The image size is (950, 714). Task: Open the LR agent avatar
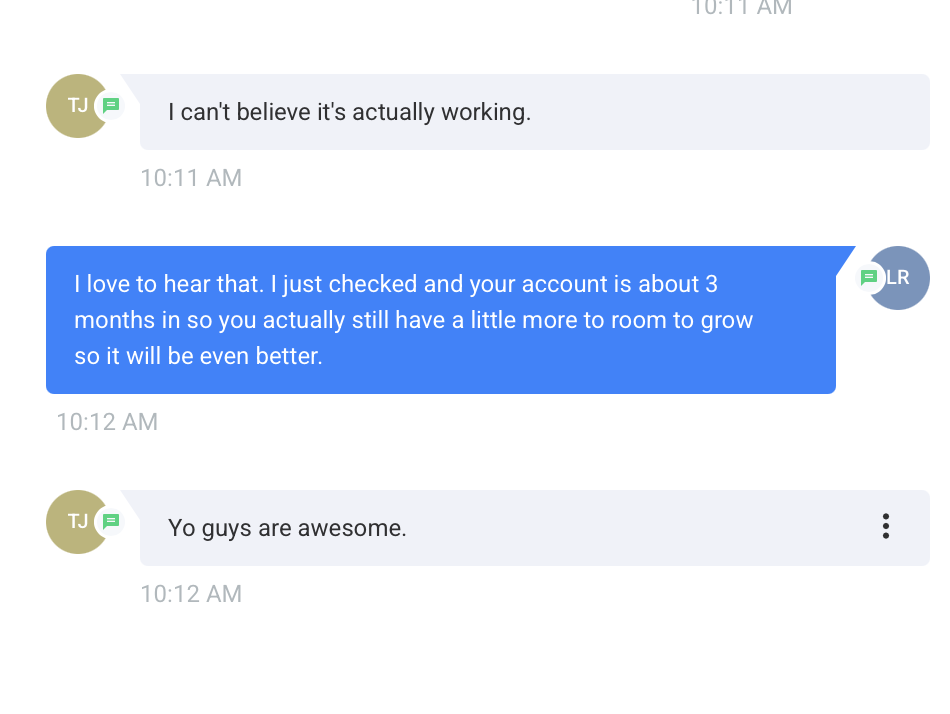[x=902, y=278]
